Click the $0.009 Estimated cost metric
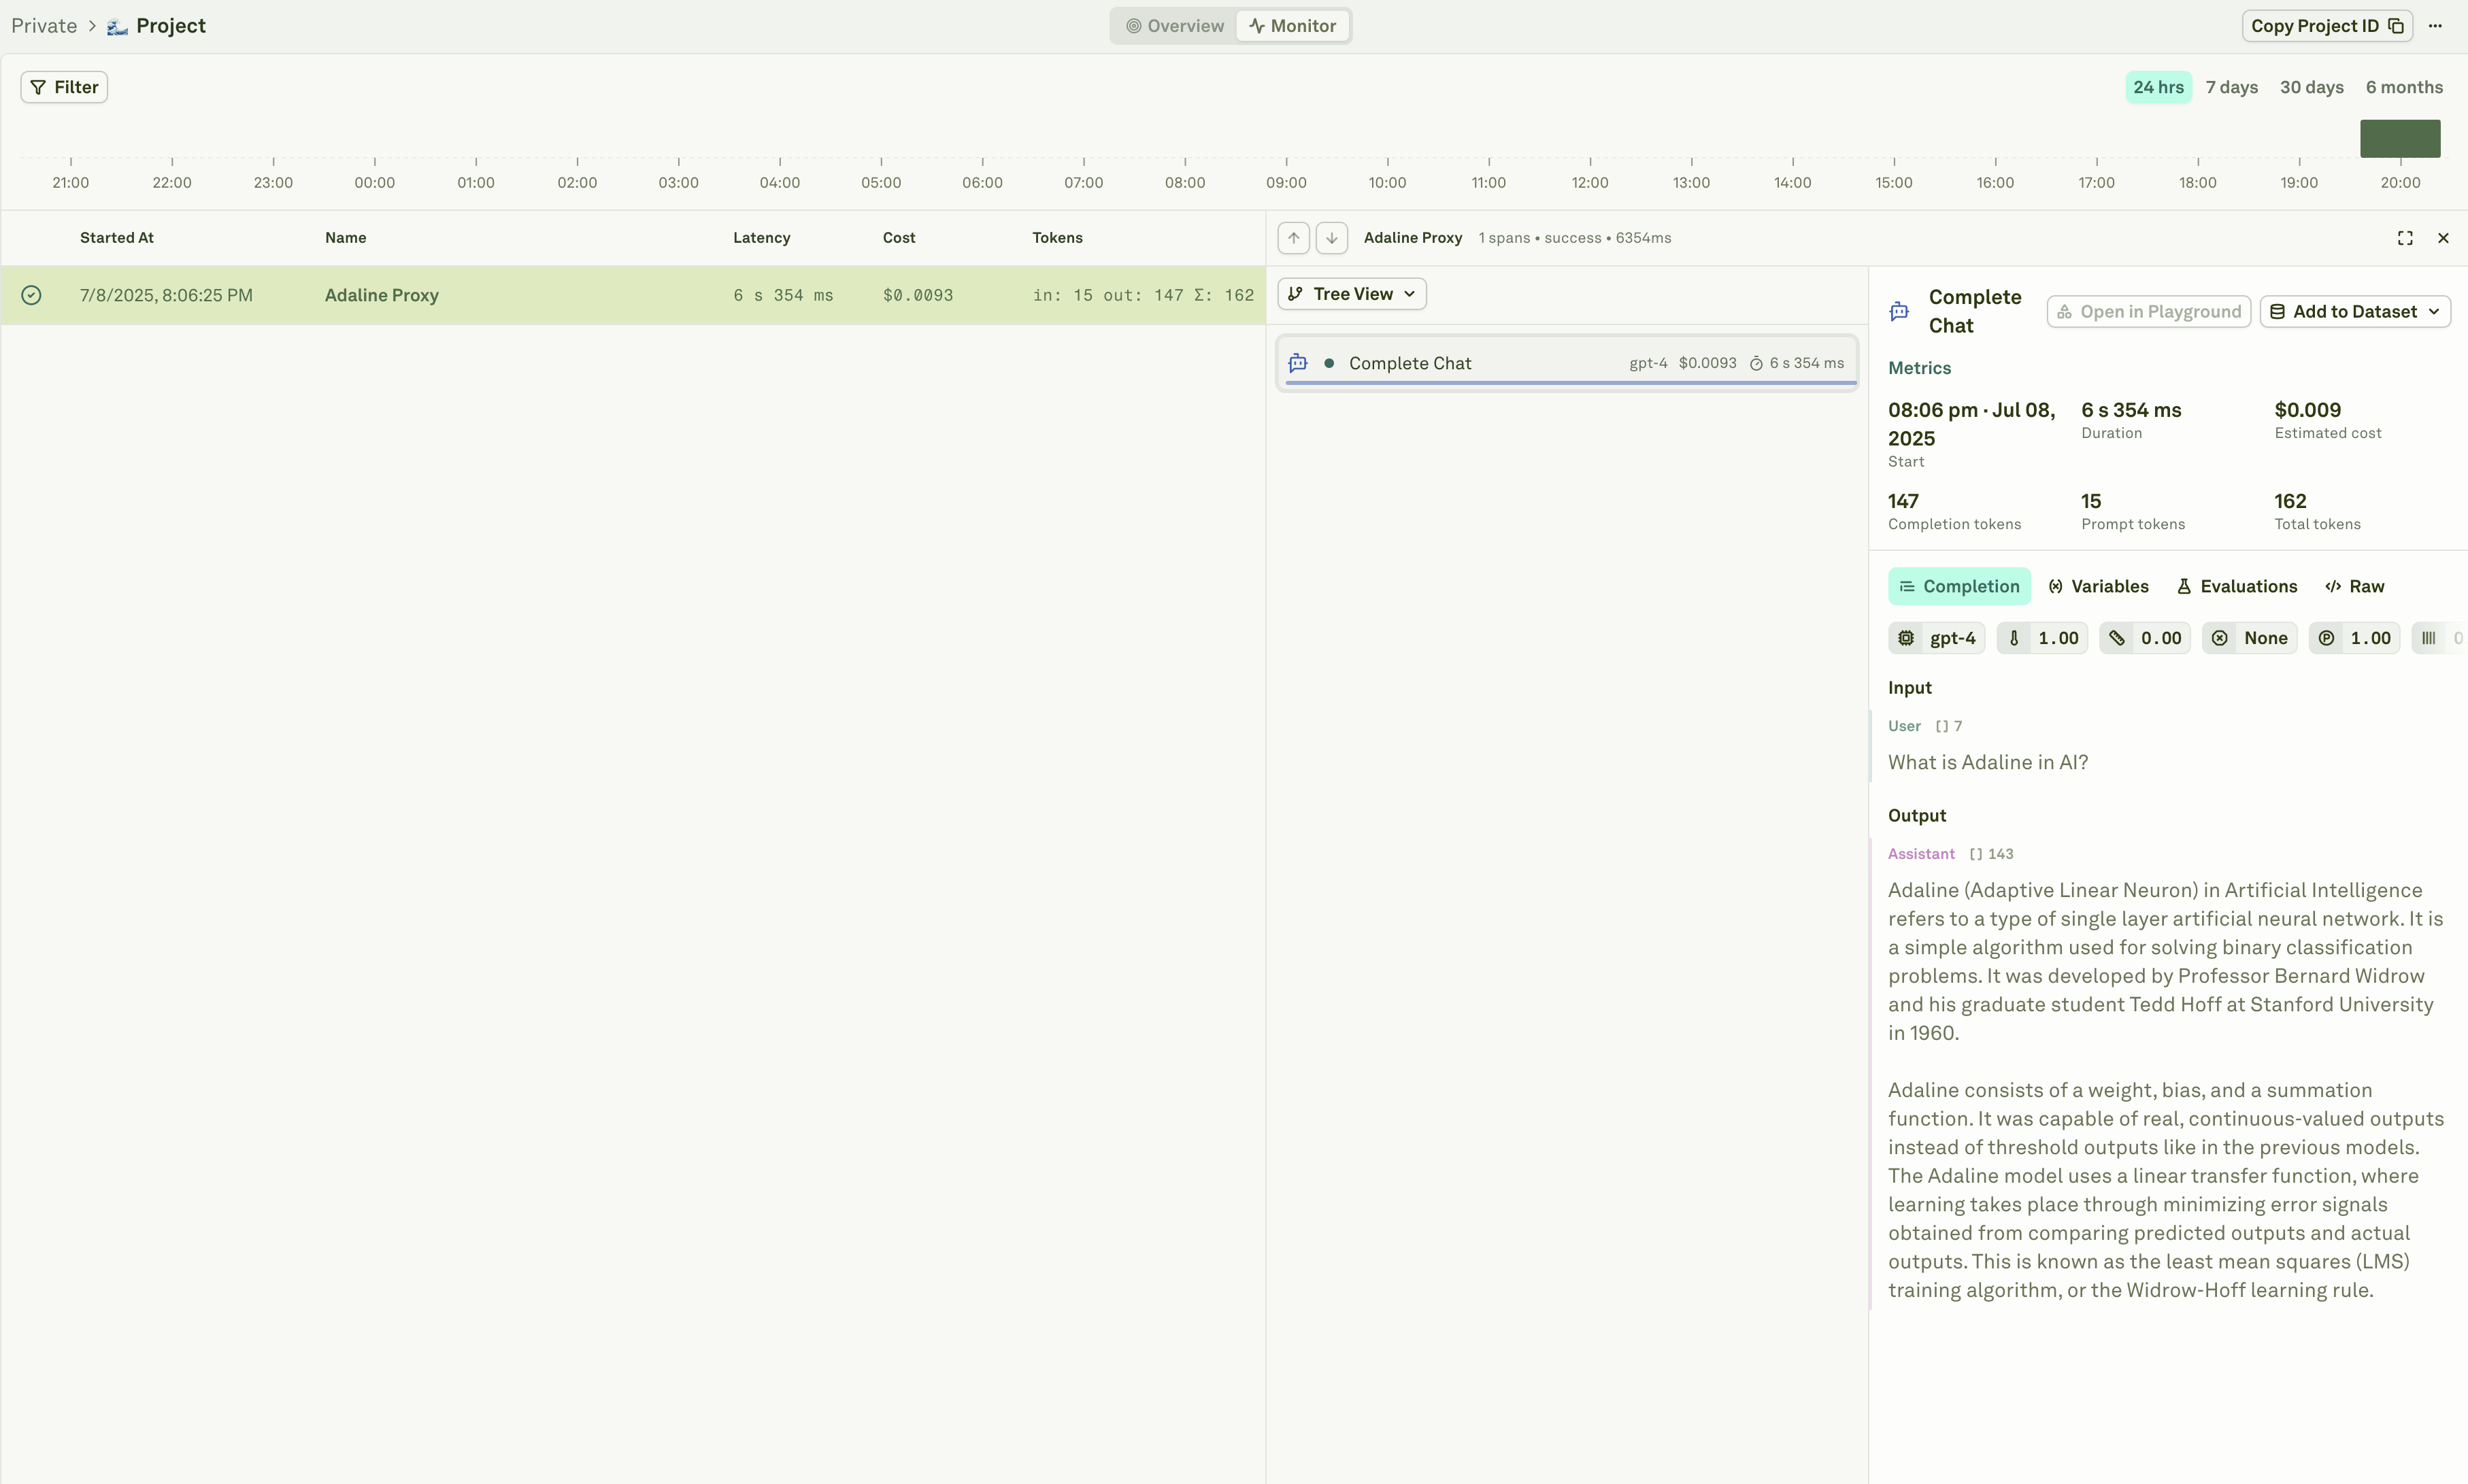 (2327, 420)
